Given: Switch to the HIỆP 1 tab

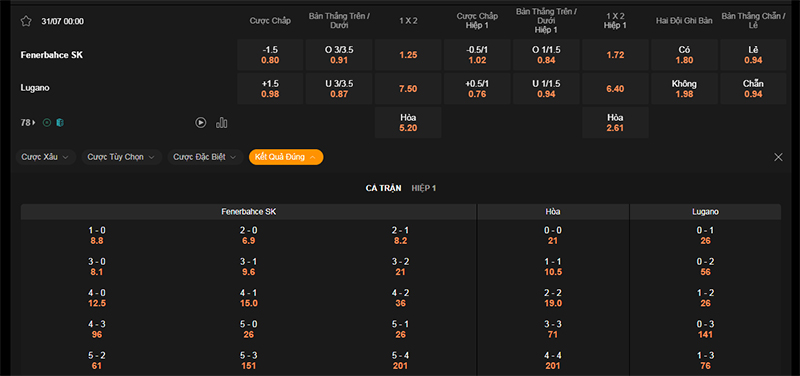Looking at the screenshot, I should 423,188.
